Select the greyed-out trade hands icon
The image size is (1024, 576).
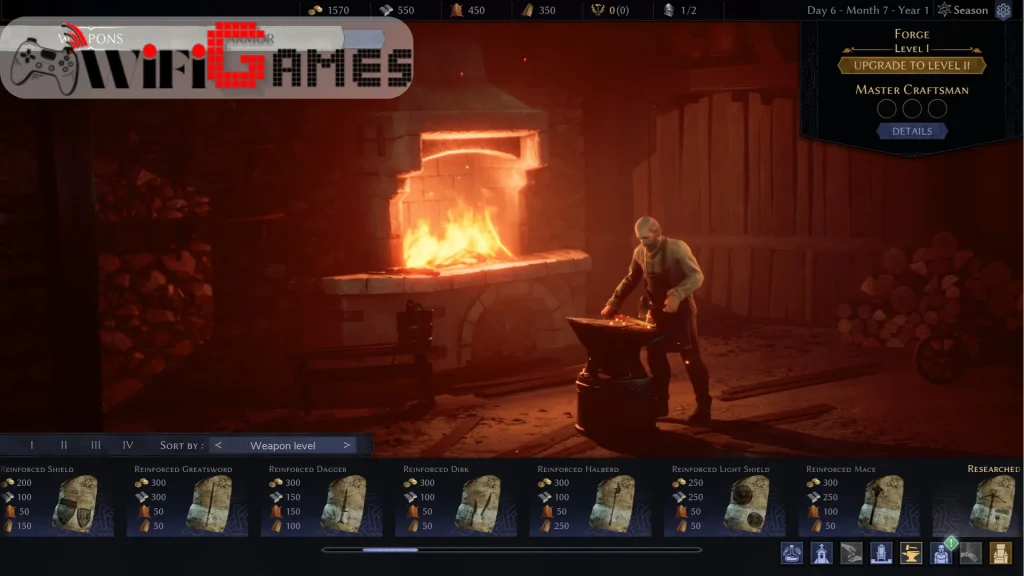click(x=852, y=553)
